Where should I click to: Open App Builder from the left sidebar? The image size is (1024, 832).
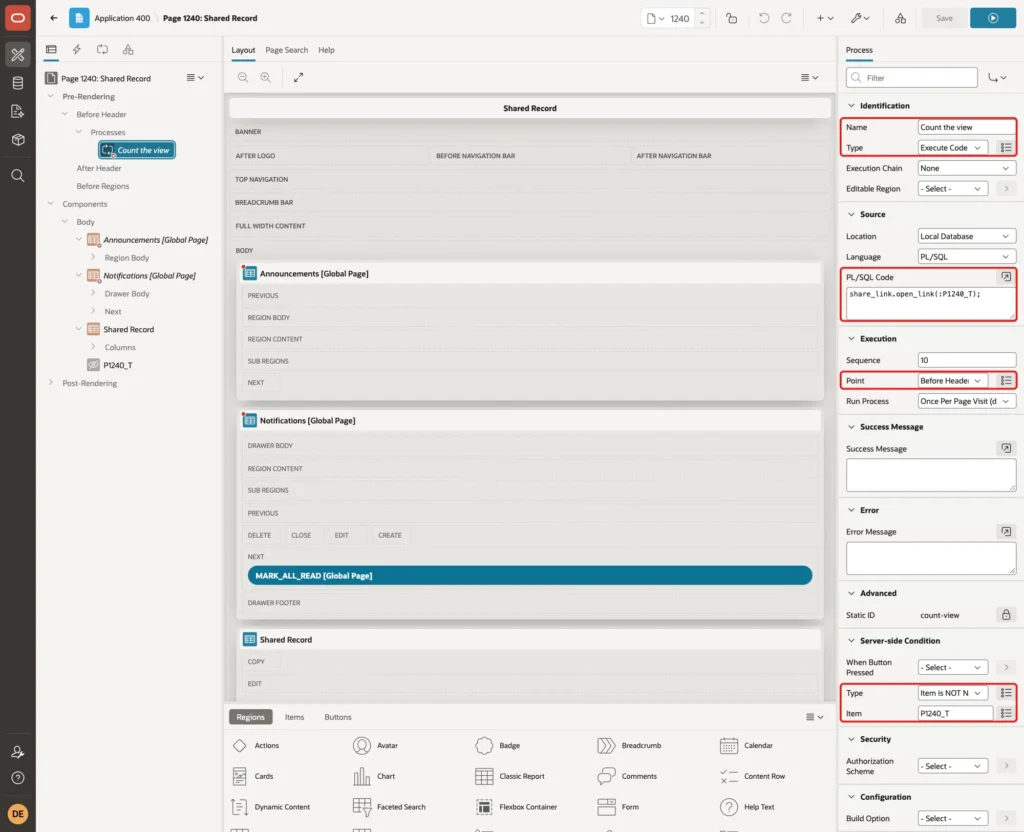click(18, 54)
